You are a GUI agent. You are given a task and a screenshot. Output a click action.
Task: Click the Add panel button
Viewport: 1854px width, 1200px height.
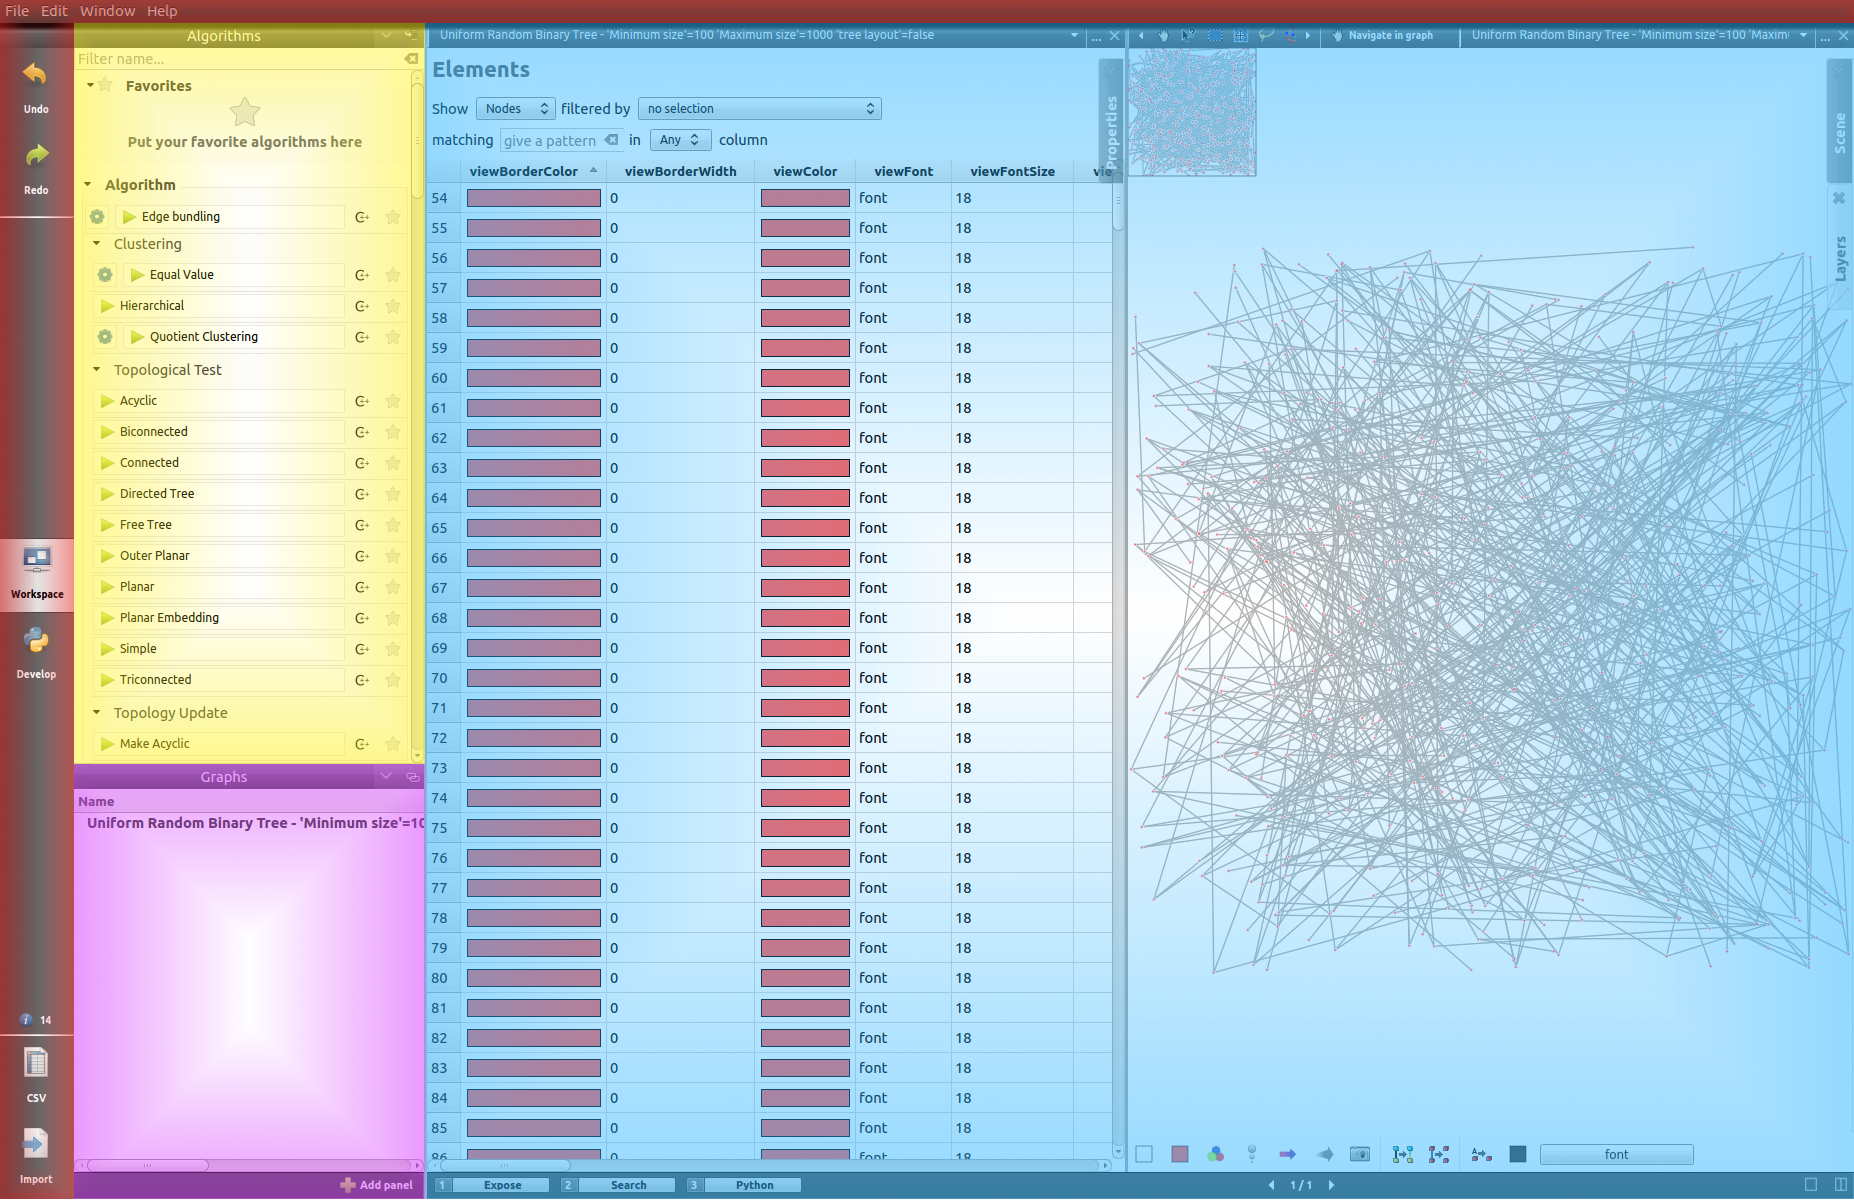click(376, 1185)
